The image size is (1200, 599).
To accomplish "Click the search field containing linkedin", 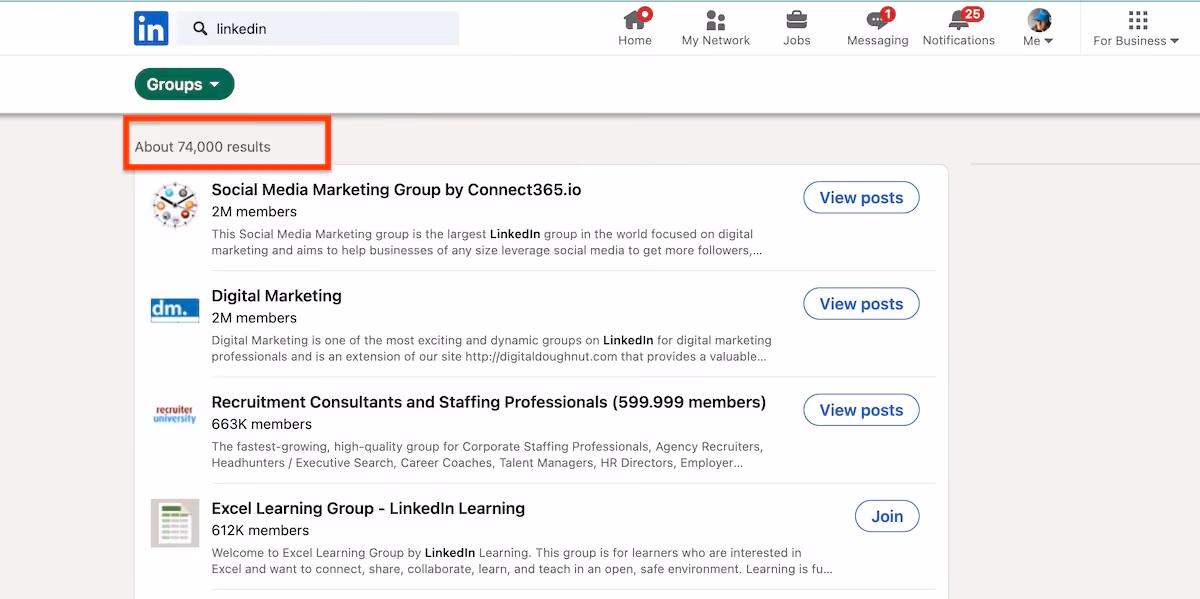I will pyautogui.click(x=318, y=29).
